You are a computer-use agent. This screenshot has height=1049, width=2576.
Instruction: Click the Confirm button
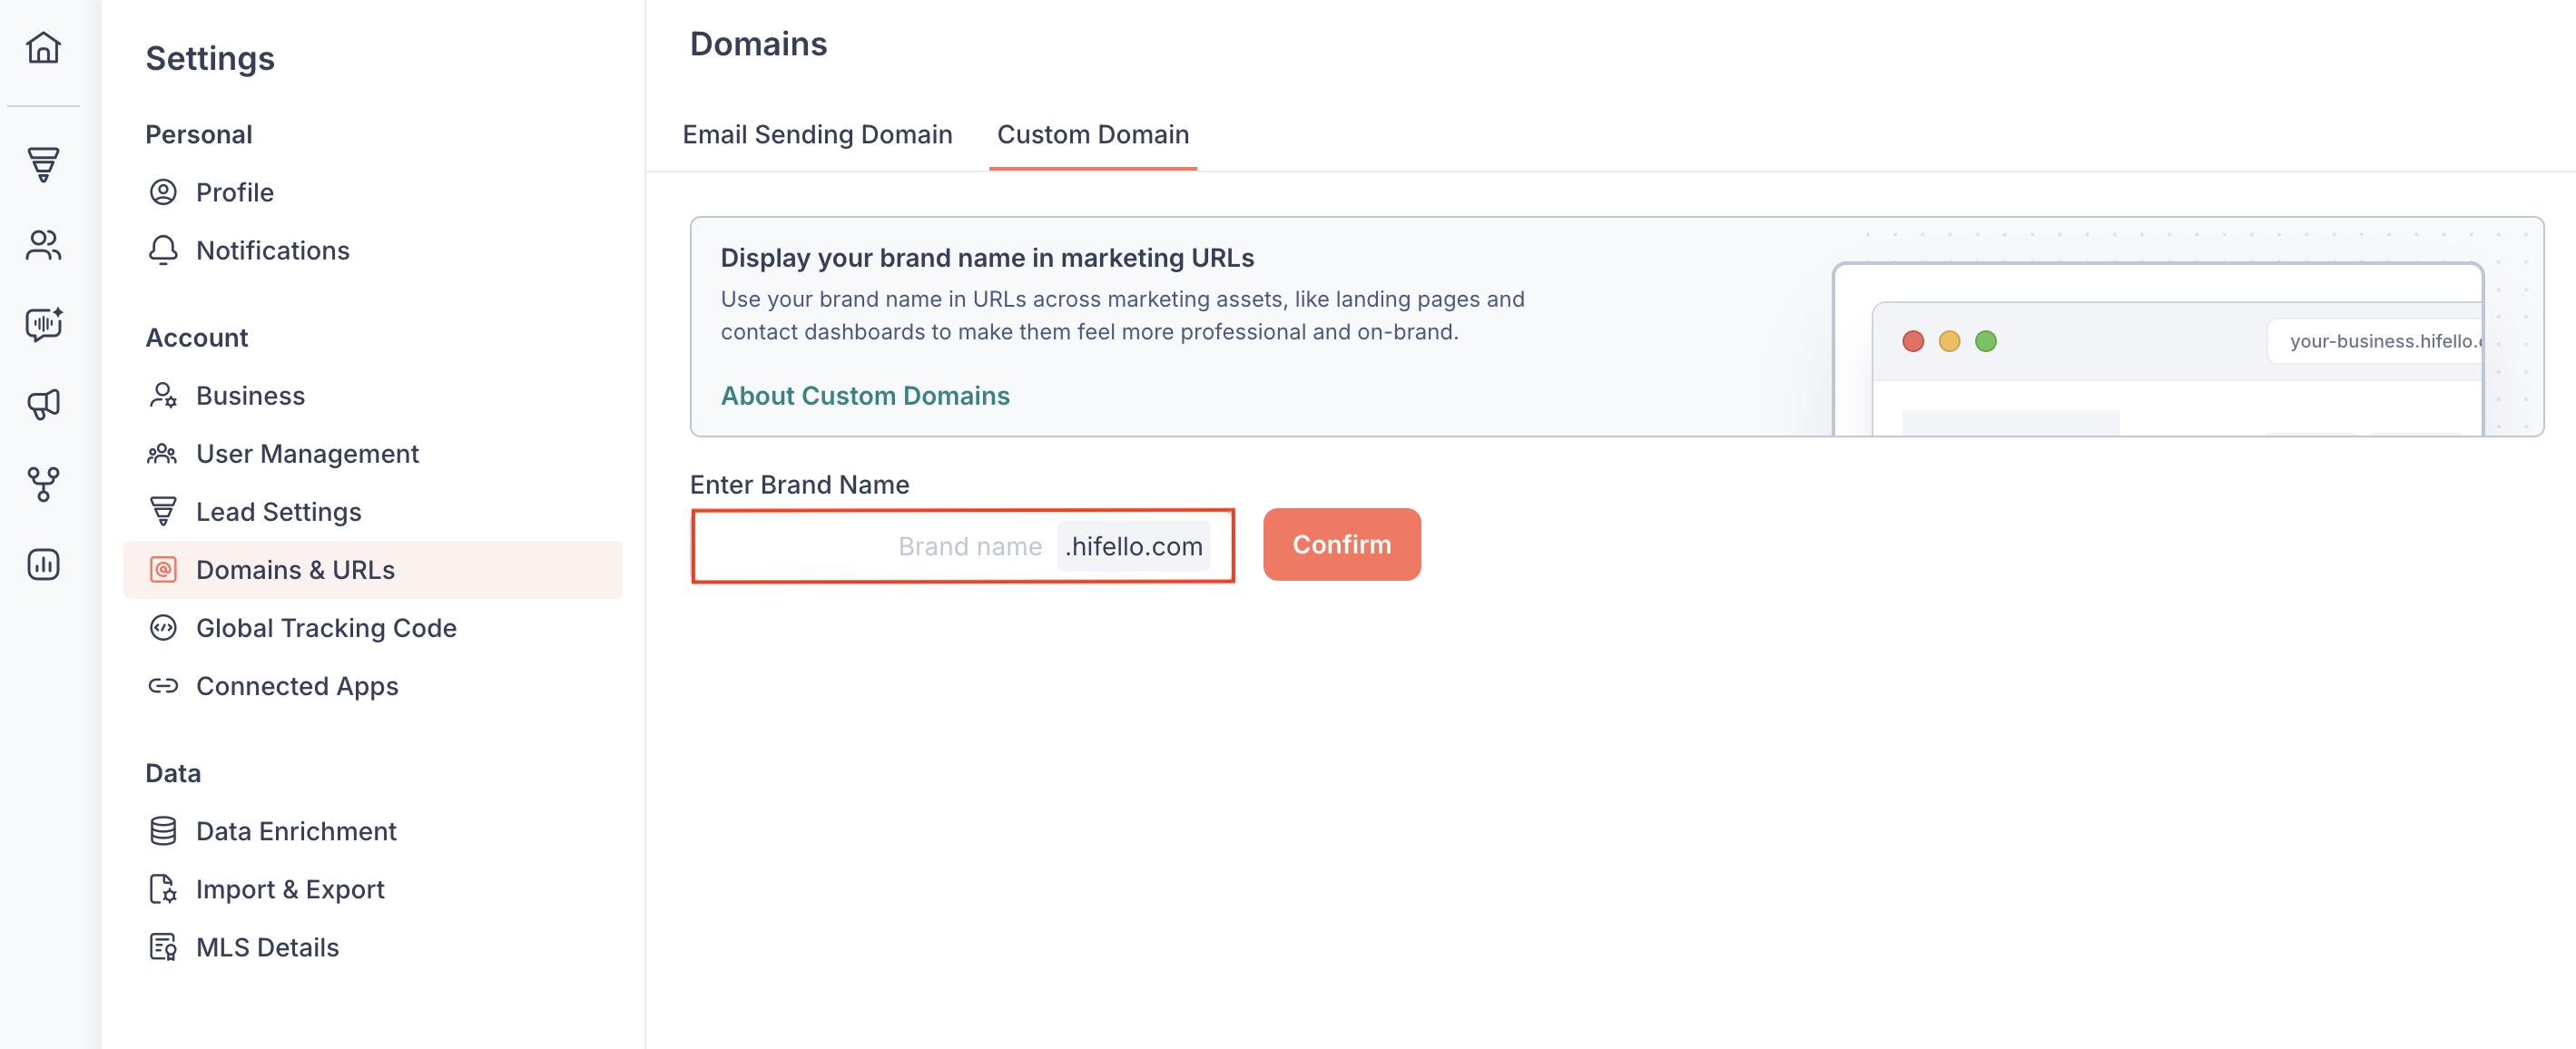pyautogui.click(x=1341, y=544)
